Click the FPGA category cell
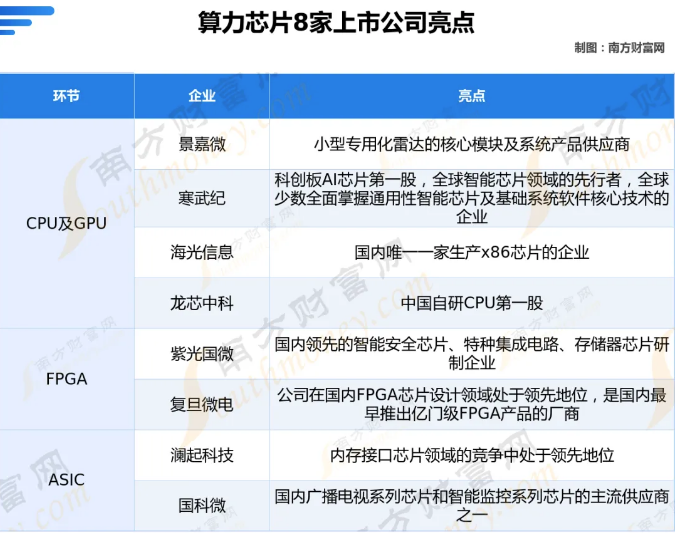 (66, 379)
